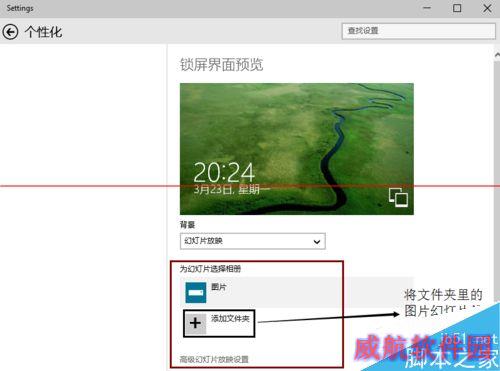Go back using the arrow beside 个性化

click(10, 32)
